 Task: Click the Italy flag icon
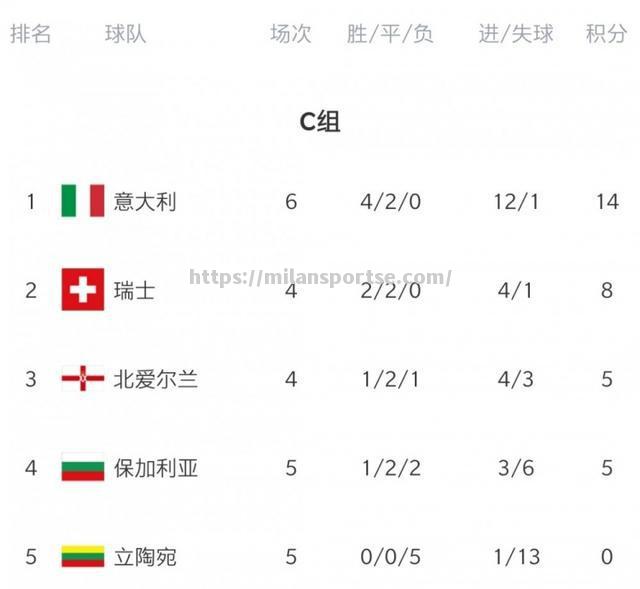[83, 200]
